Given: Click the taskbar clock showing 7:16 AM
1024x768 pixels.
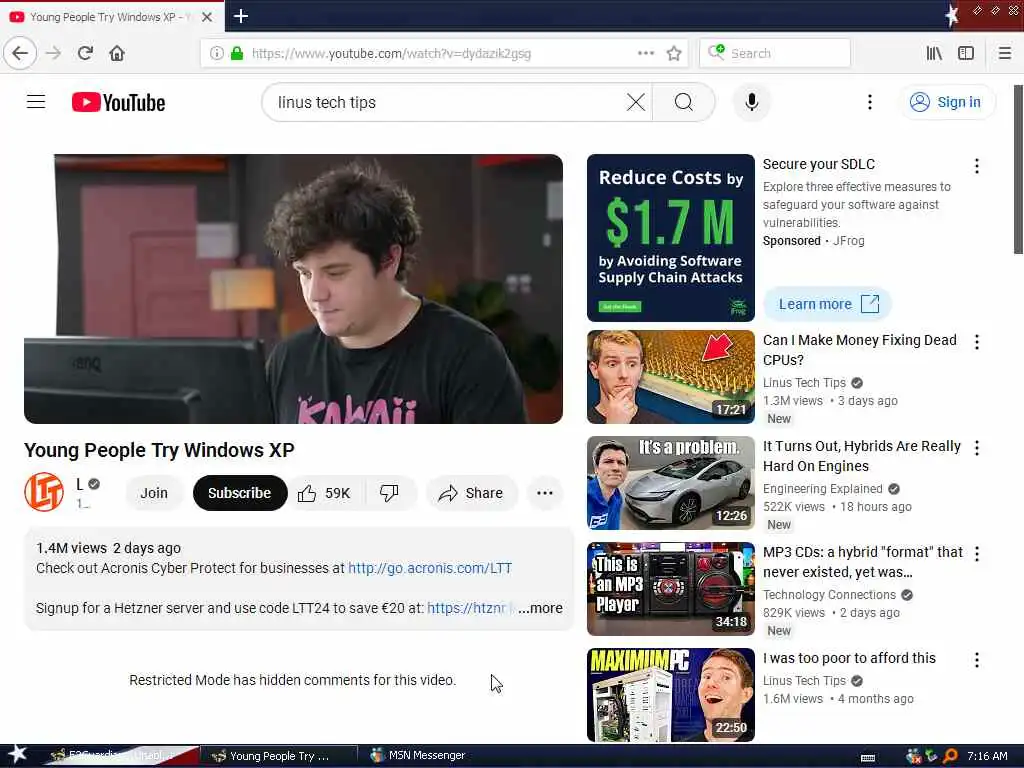Looking at the screenshot, I should (986, 756).
